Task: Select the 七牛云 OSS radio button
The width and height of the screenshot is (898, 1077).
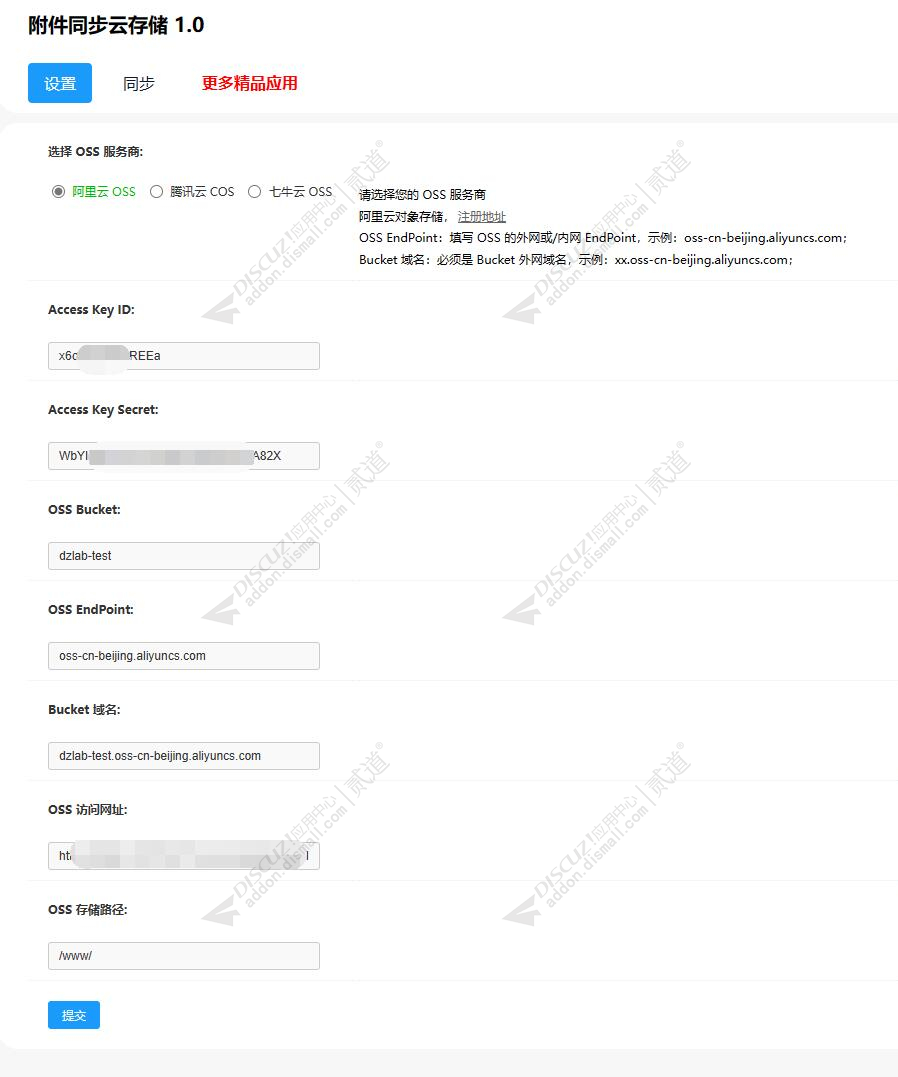Action: tap(254, 192)
